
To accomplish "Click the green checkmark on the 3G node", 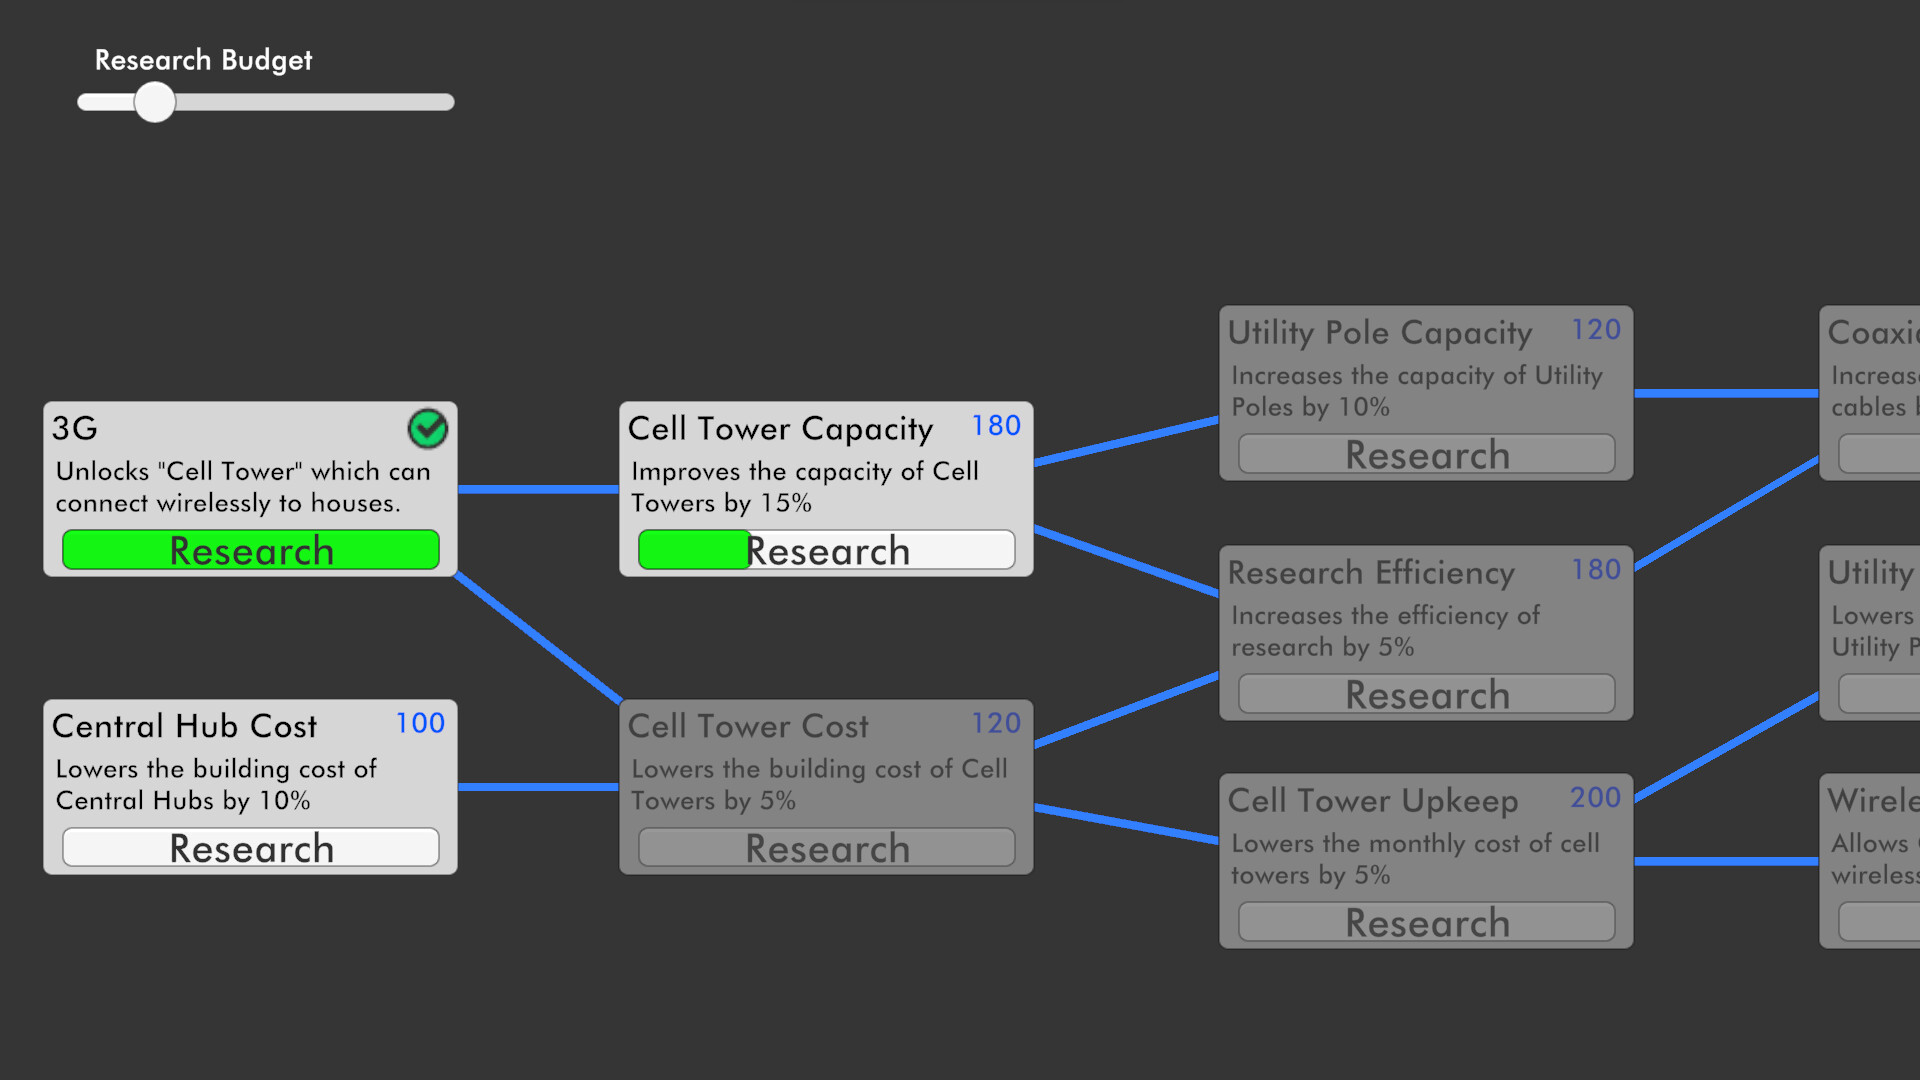I will (428, 428).
